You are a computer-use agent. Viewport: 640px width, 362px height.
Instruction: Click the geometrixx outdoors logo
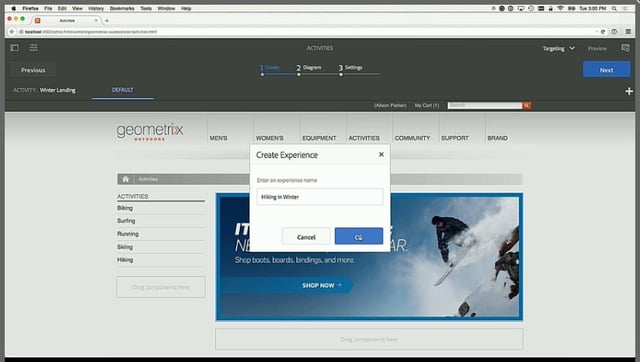pyautogui.click(x=150, y=131)
